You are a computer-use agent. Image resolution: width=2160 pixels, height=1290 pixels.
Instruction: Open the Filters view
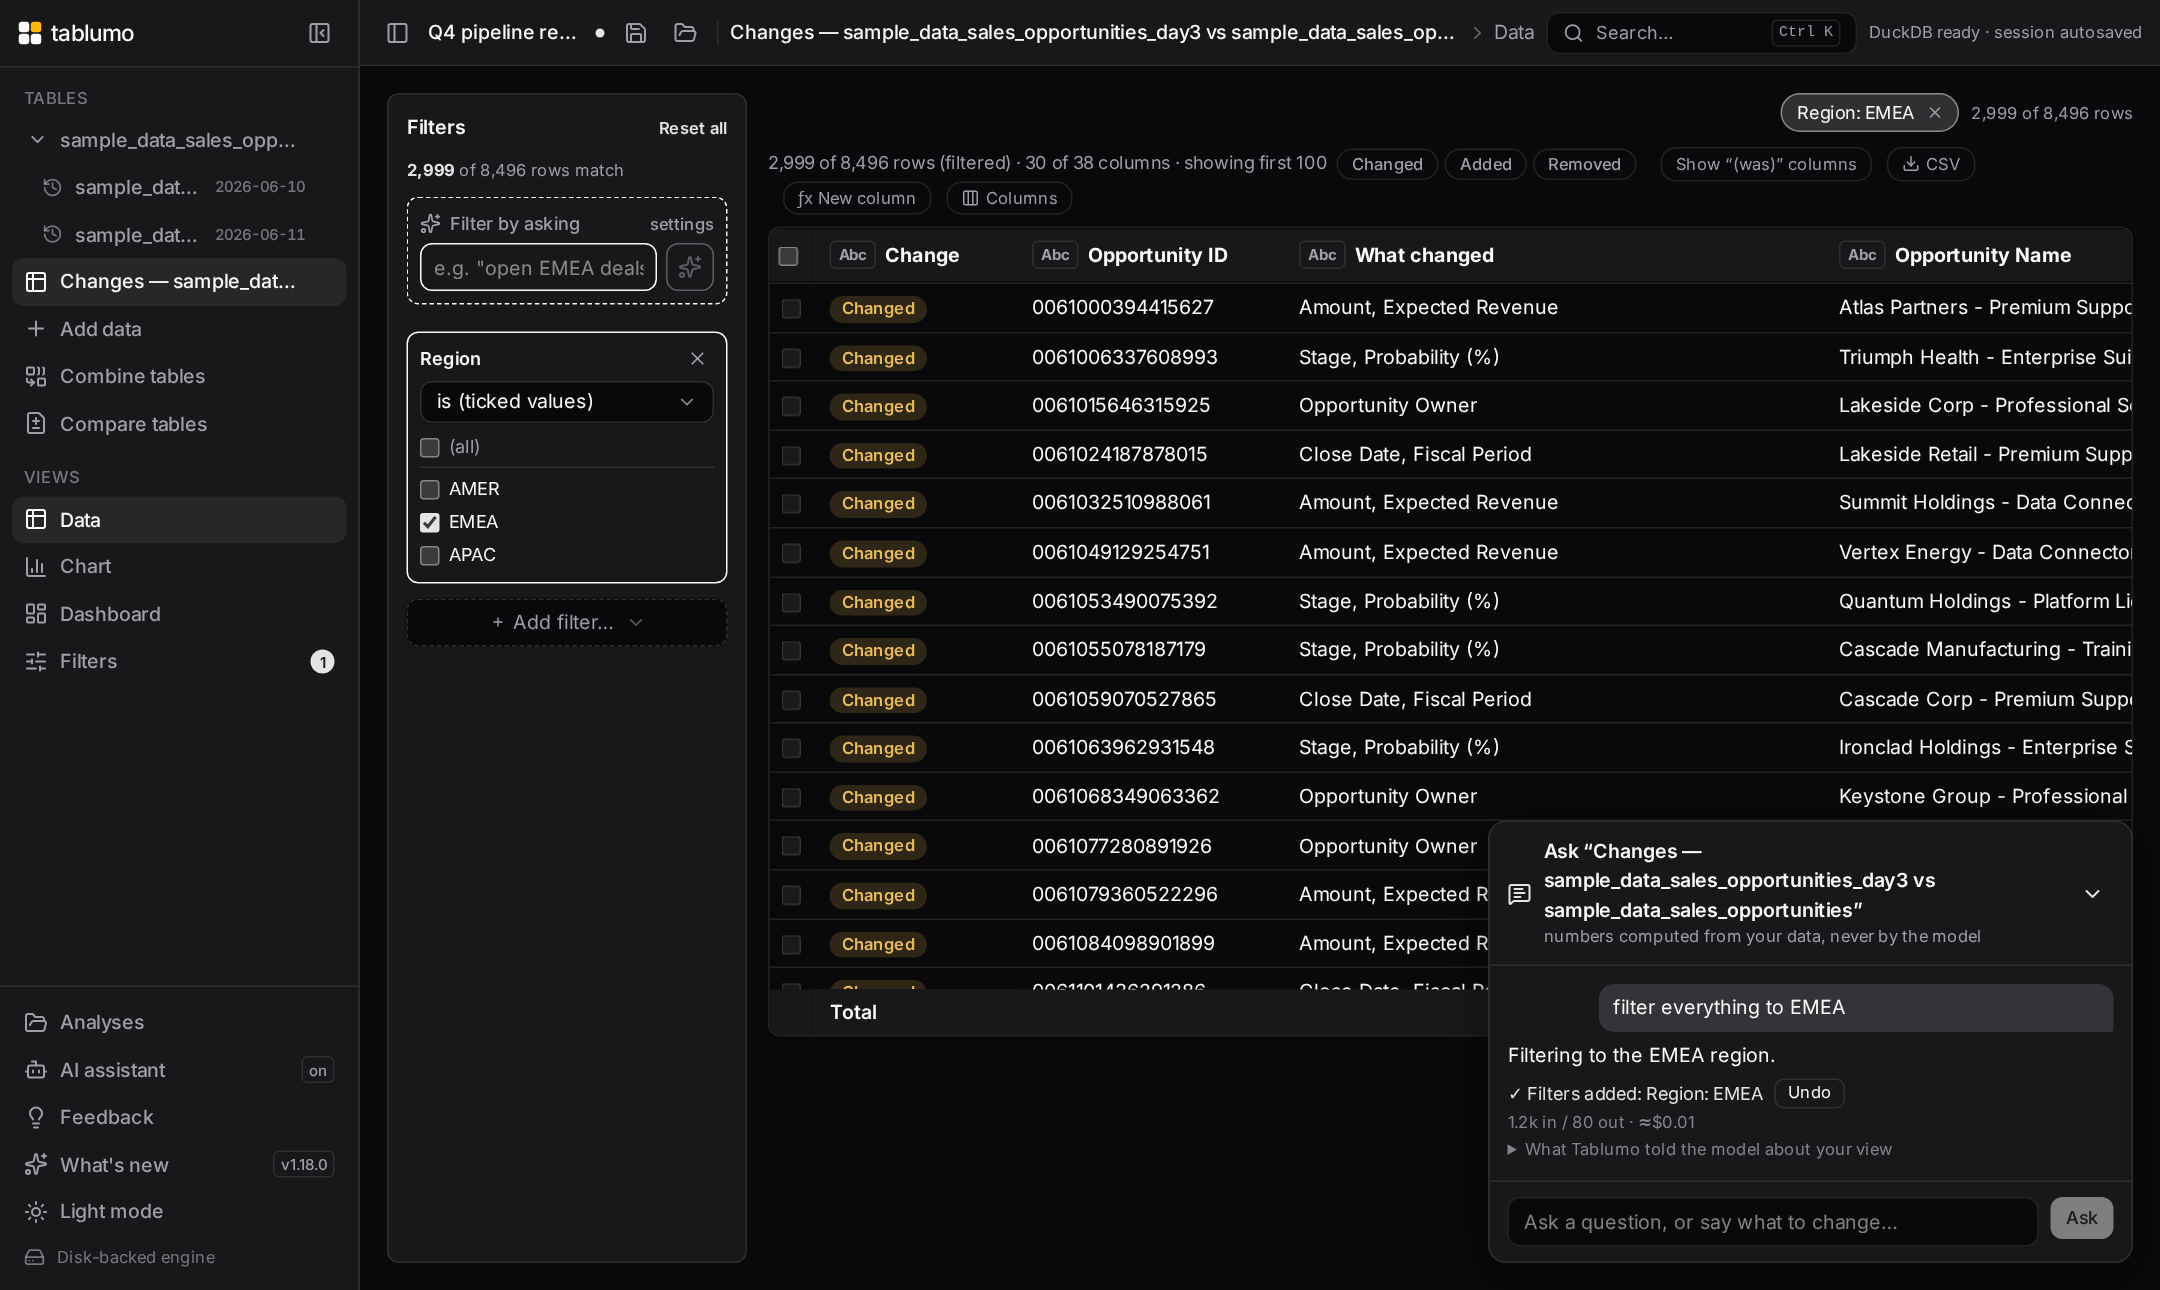pyautogui.click(x=179, y=661)
